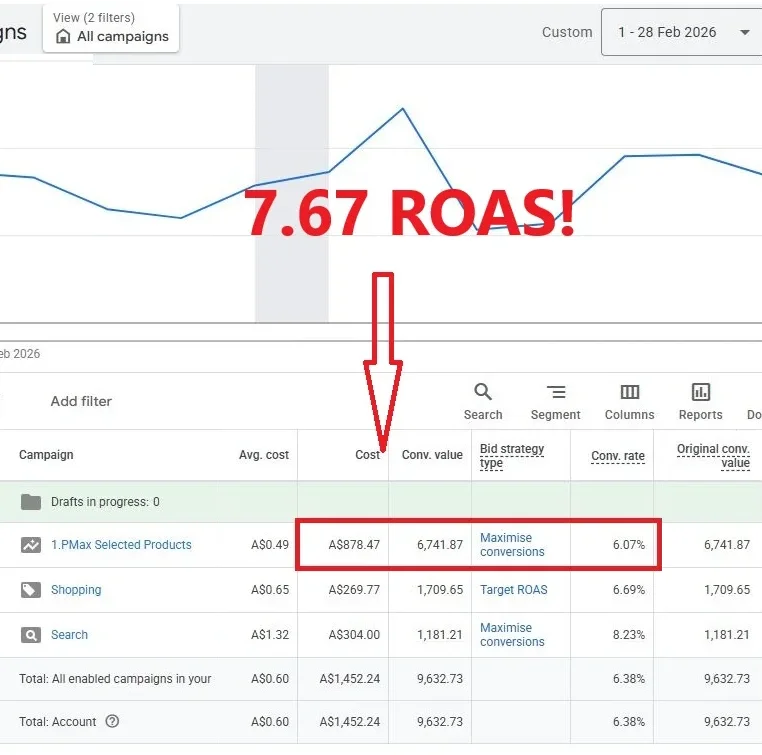Click the Drafts in progress folder icon
762x755 pixels.
[x=31, y=502]
